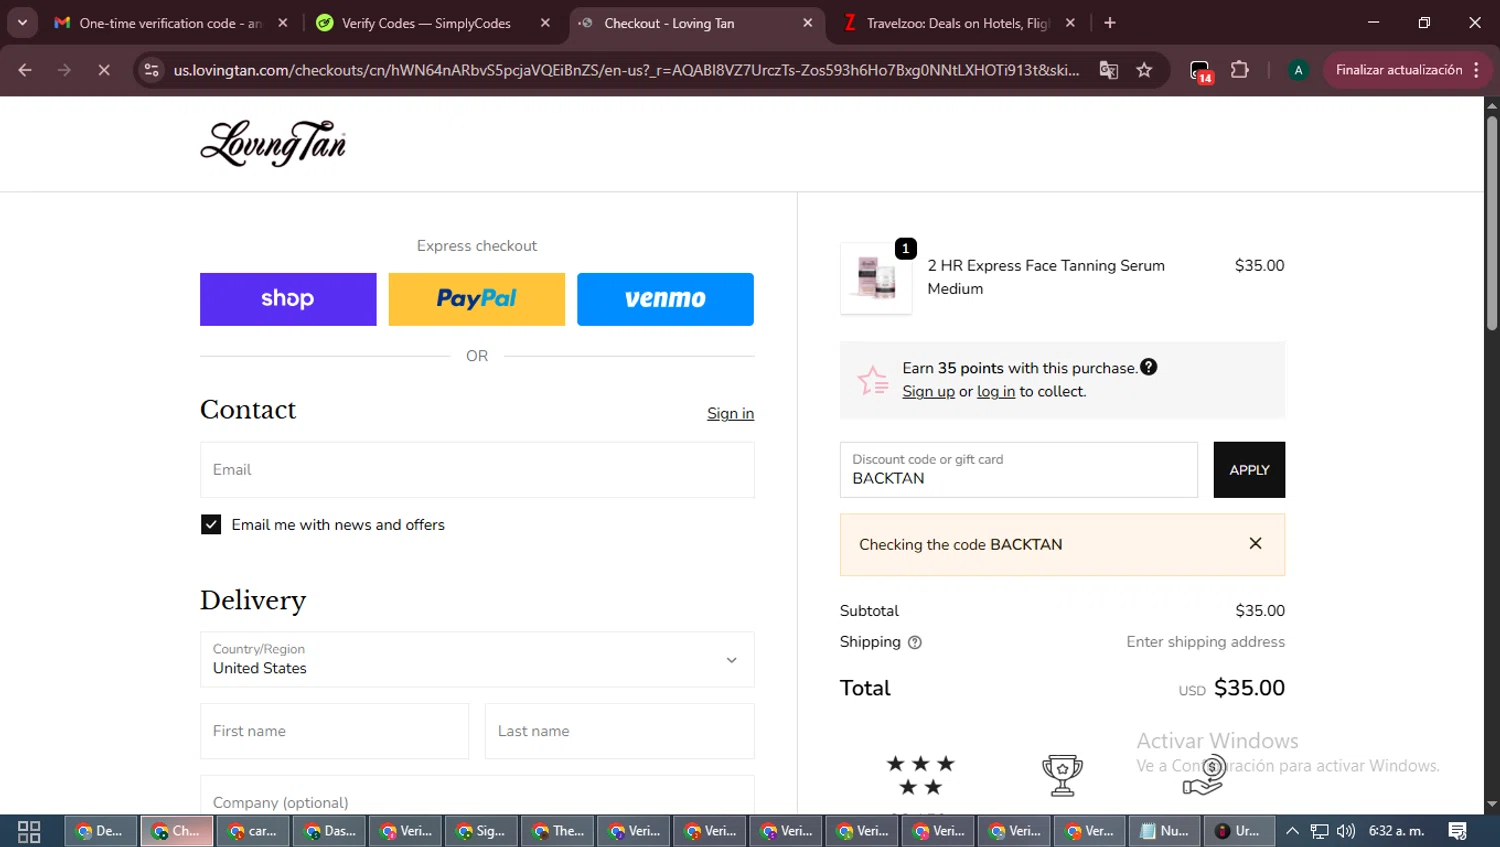Dismiss the Checking the code BACKTAN notice

pyautogui.click(x=1255, y=544)
